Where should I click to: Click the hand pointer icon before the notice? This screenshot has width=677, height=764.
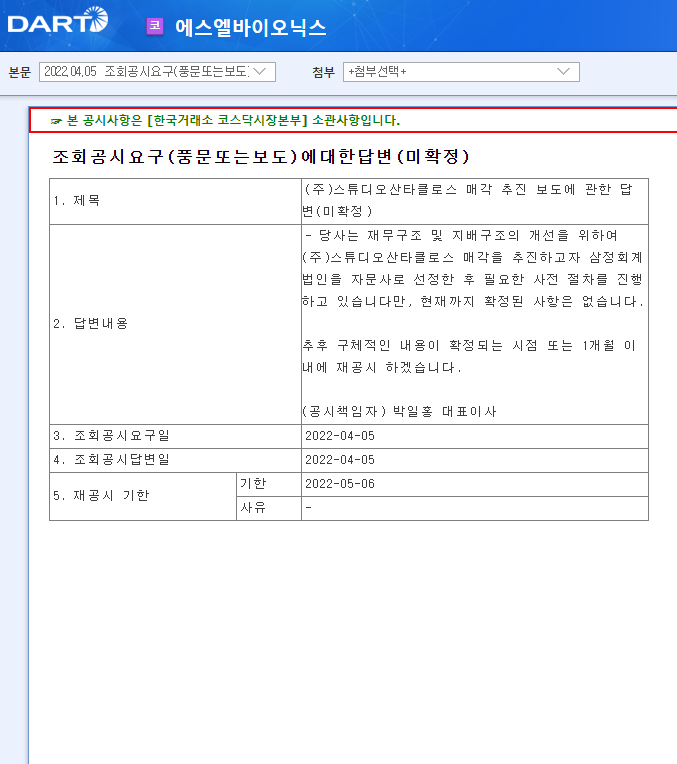(57, 121)
